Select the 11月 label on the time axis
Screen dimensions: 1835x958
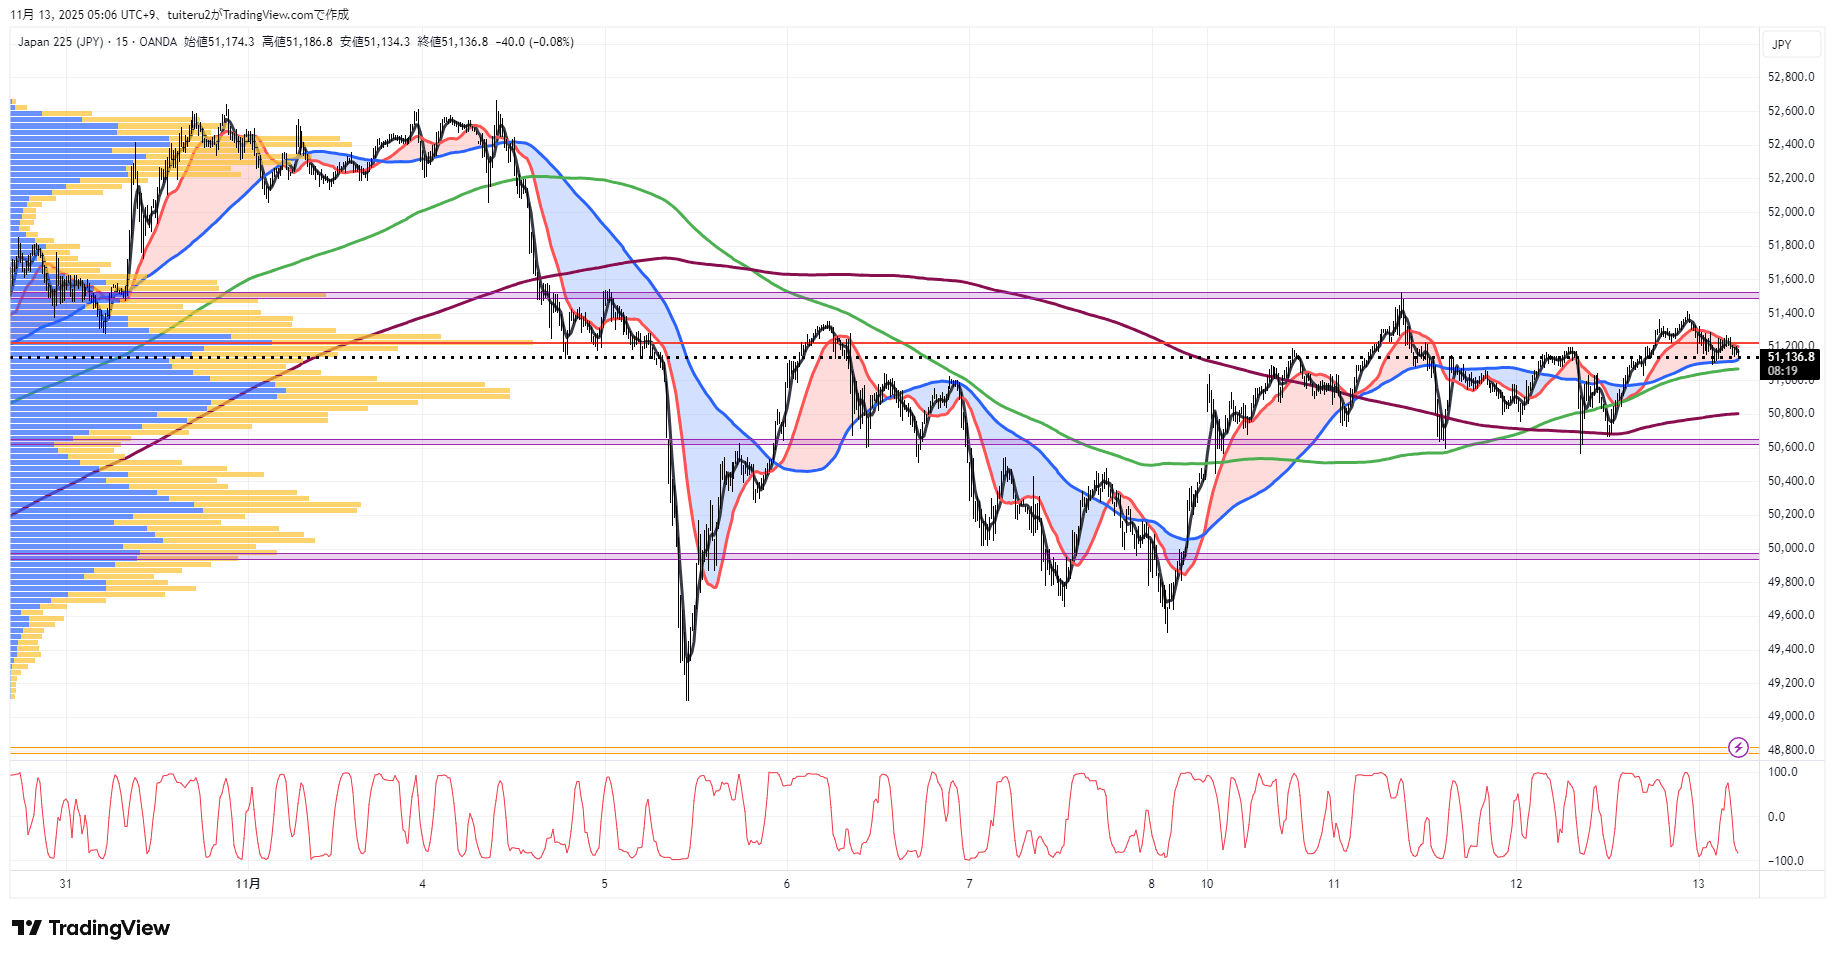(248, 883)
